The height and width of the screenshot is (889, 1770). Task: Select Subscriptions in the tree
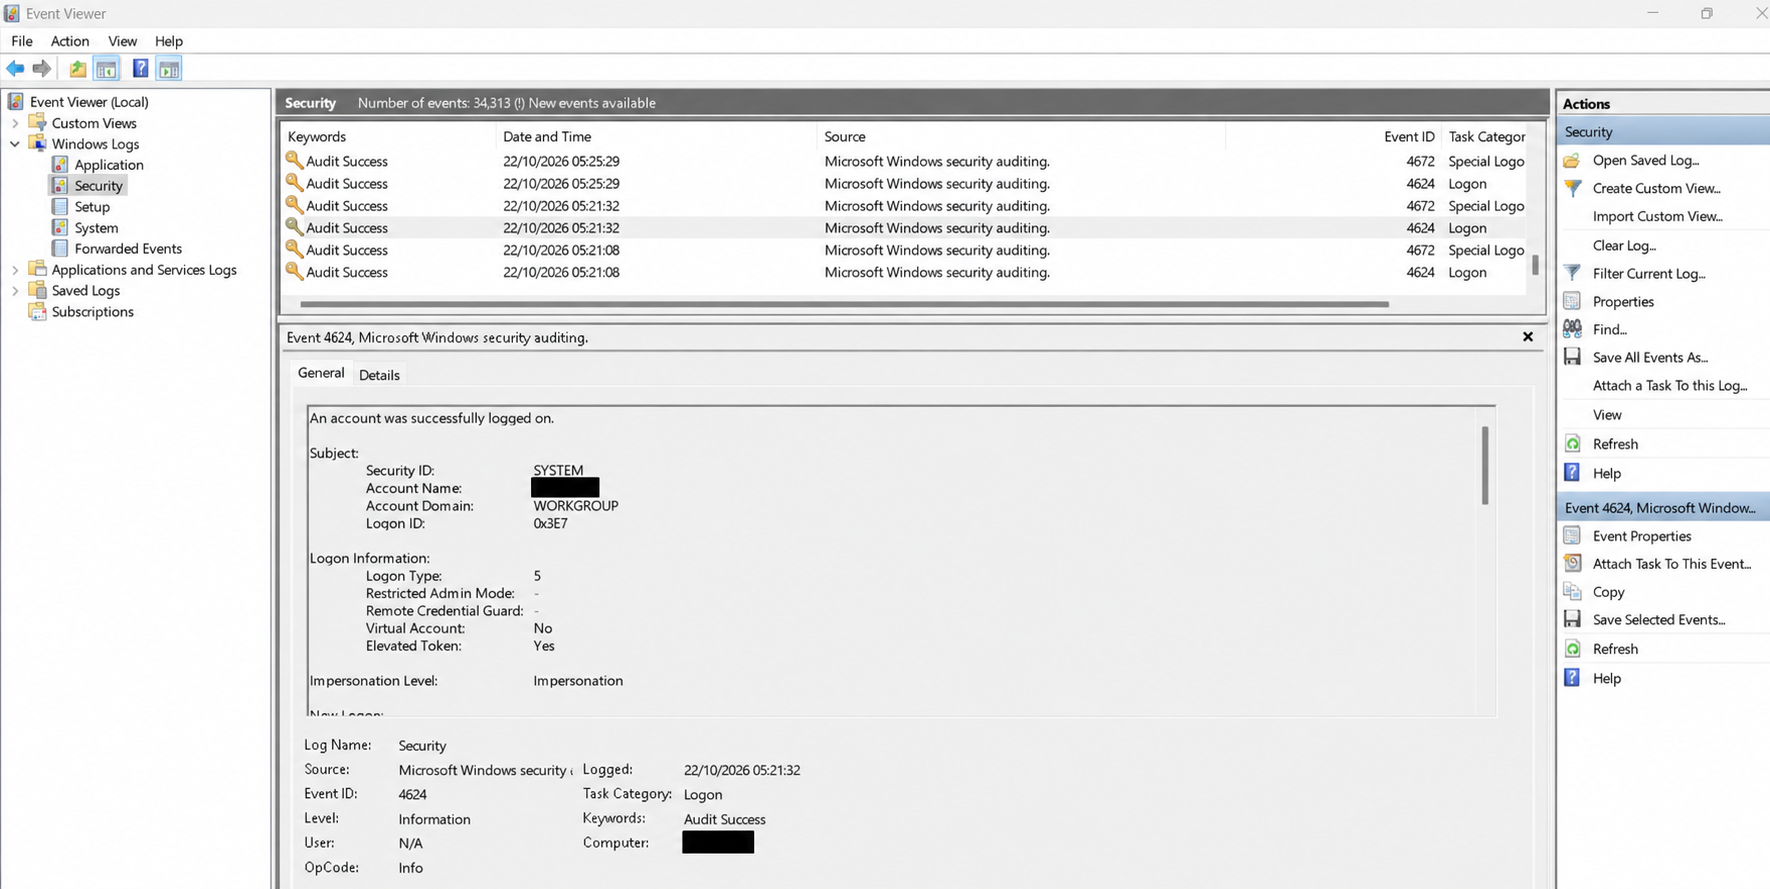[92, 312]
